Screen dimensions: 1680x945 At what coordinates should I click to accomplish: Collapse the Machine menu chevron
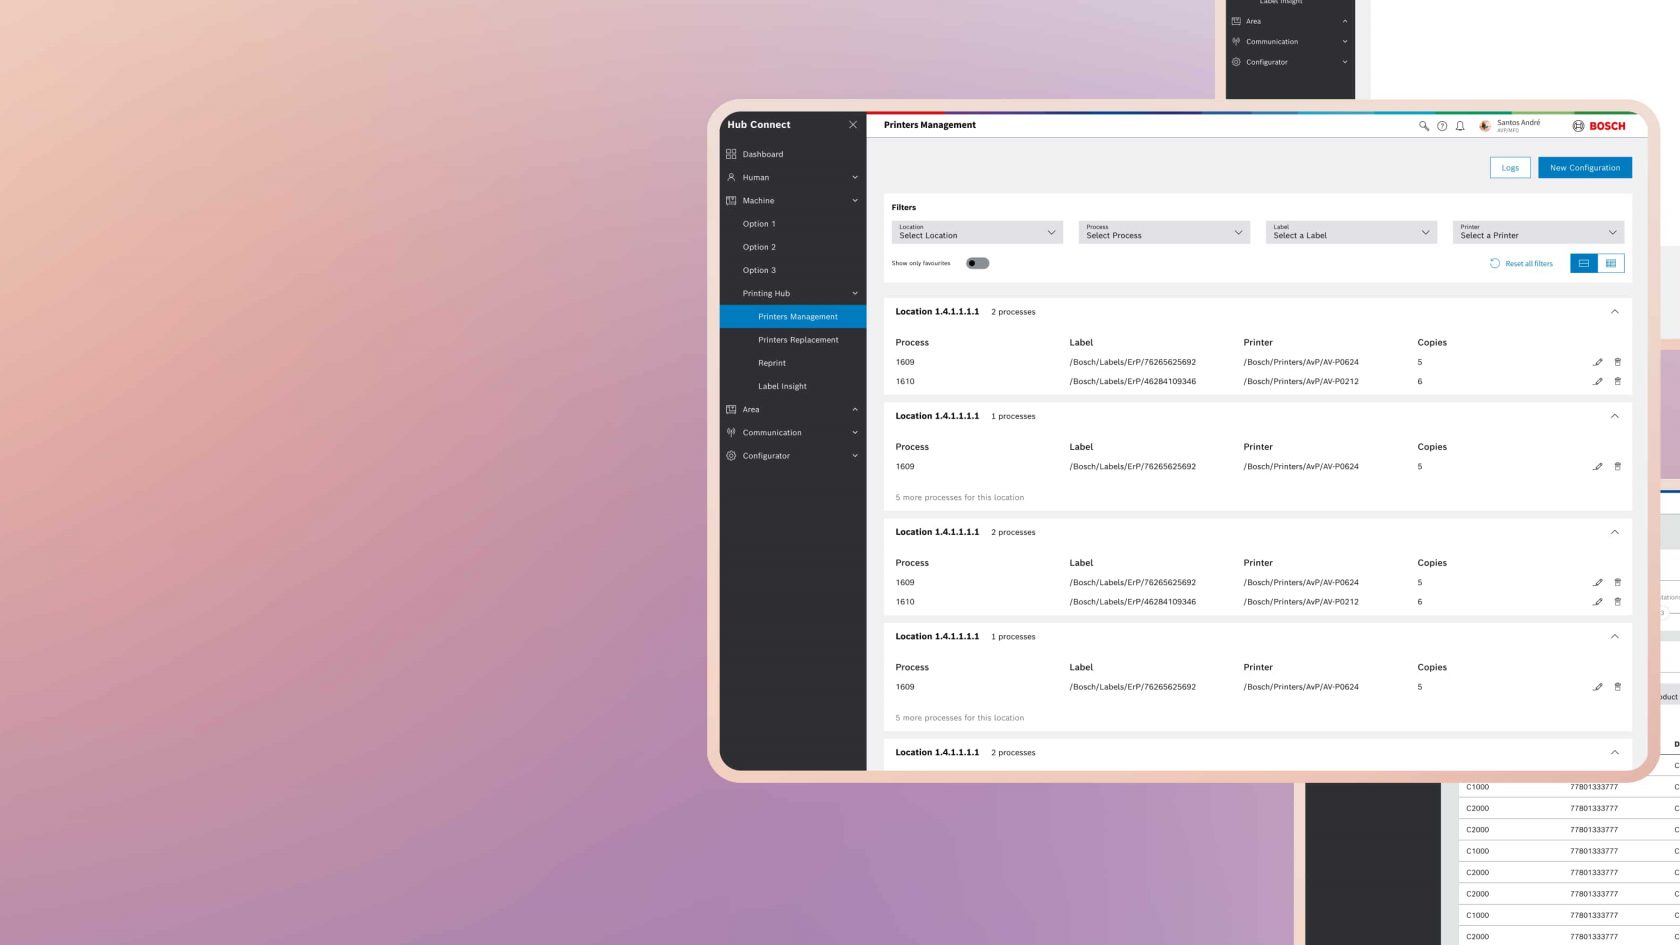click(x=855, y=200)
